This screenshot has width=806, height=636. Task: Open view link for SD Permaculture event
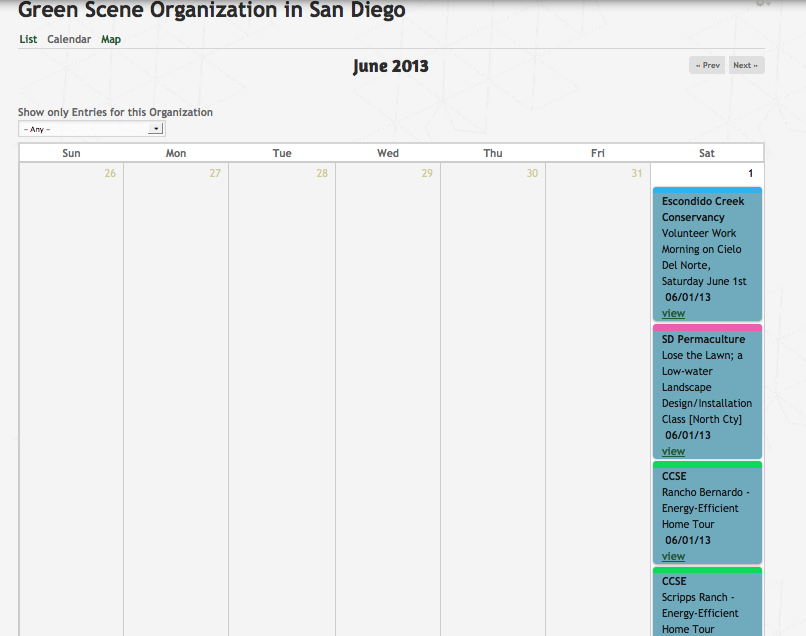pyautogui.click(x=673, y=452)
